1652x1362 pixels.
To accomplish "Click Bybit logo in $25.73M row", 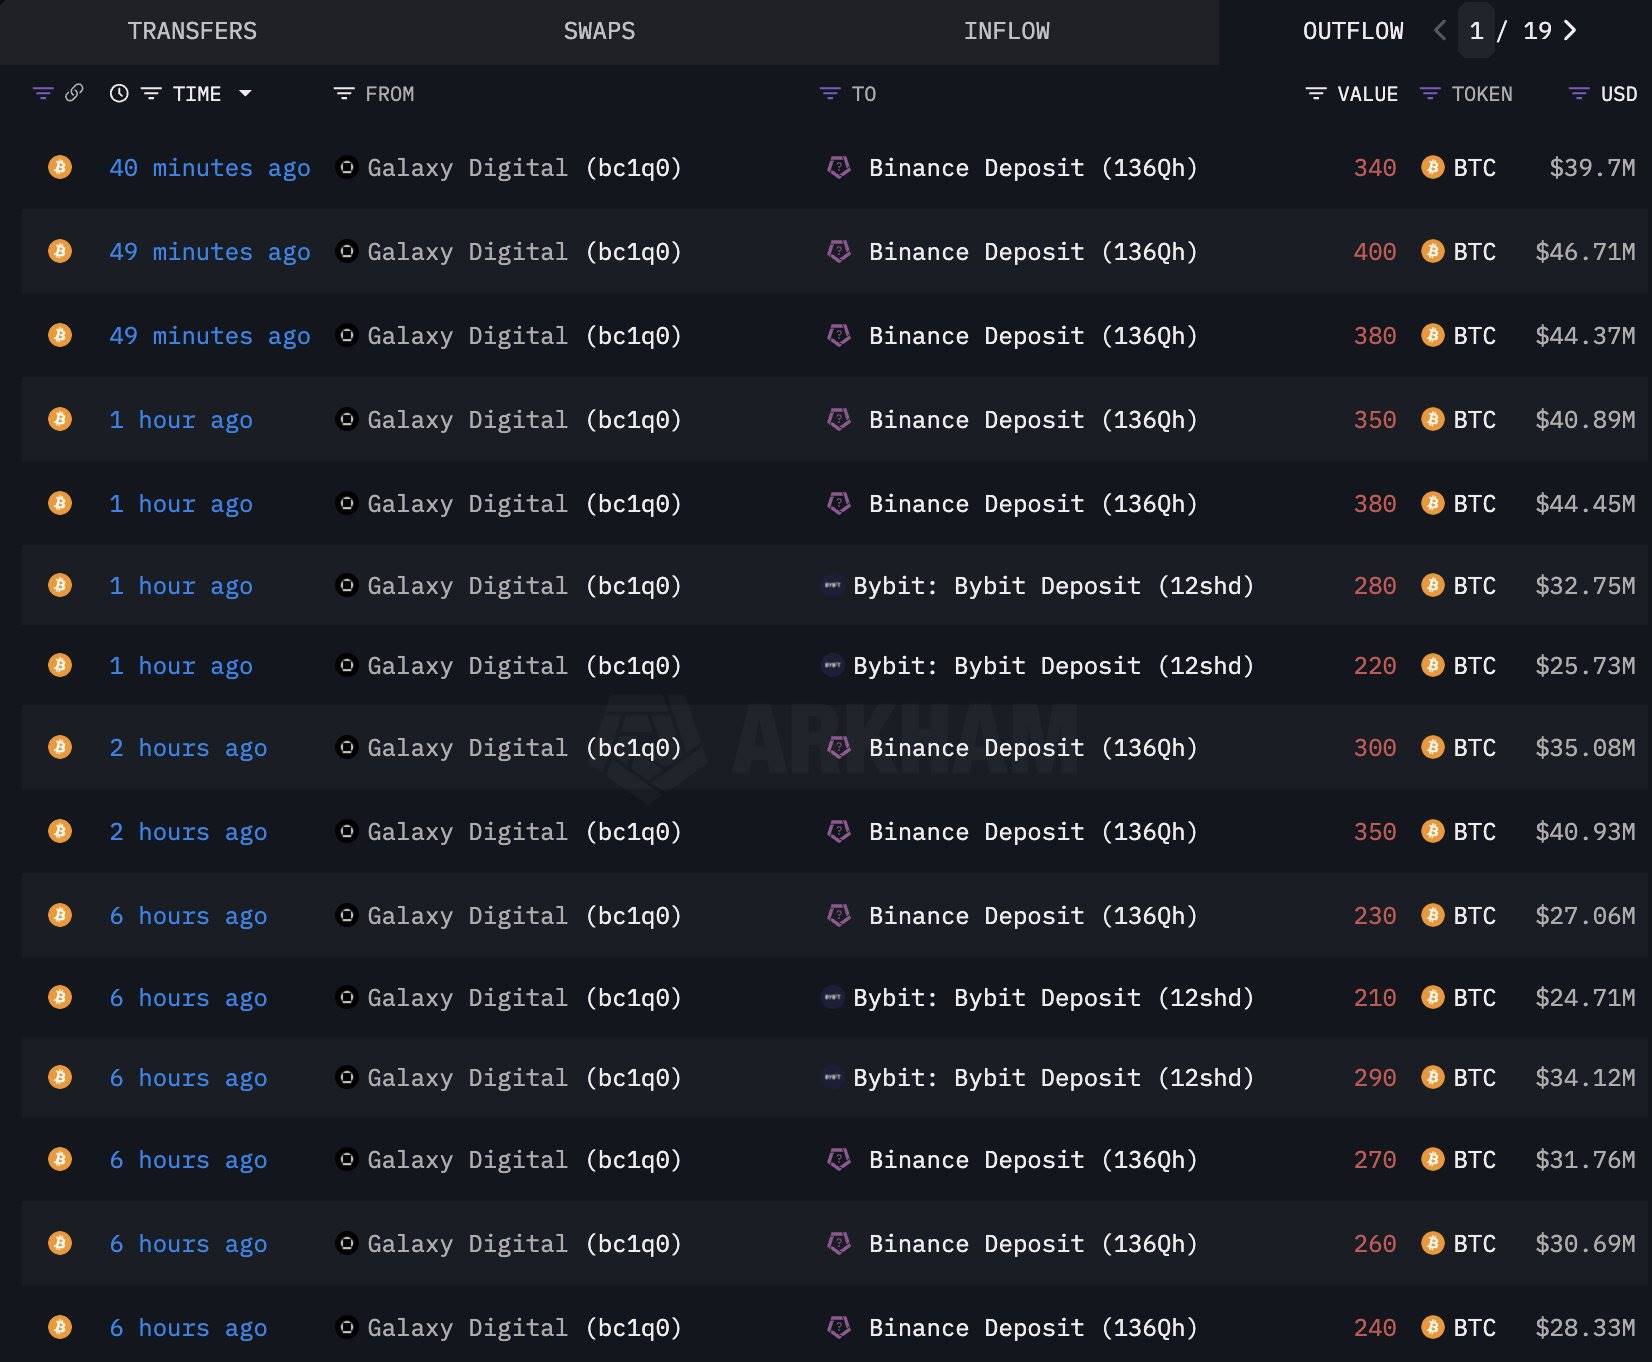I will pos(832,665).
